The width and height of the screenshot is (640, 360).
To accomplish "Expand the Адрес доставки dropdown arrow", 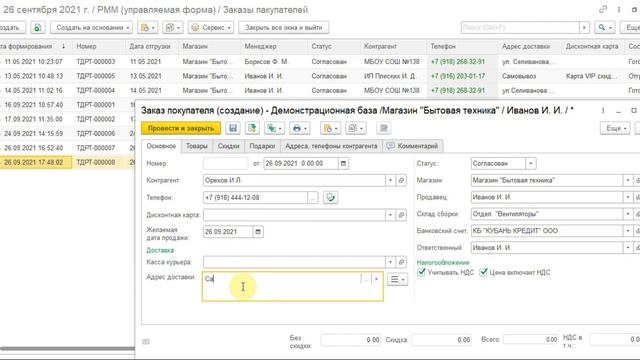I will (376, 279).
